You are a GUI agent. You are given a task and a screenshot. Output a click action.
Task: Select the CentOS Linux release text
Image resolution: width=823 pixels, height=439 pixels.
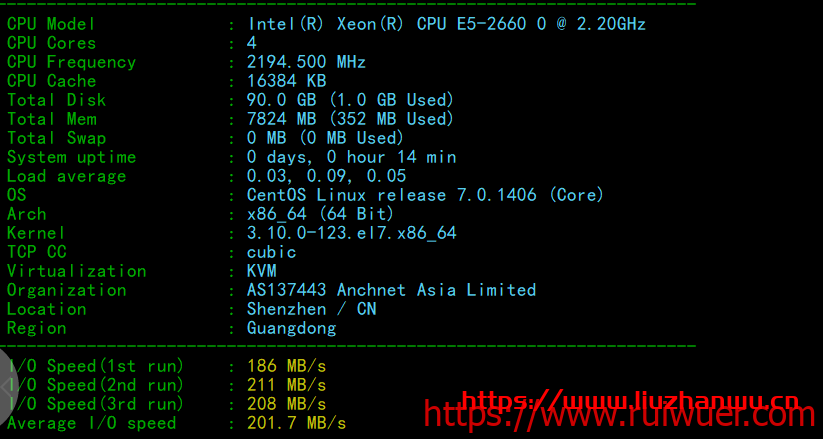[425, 195]
